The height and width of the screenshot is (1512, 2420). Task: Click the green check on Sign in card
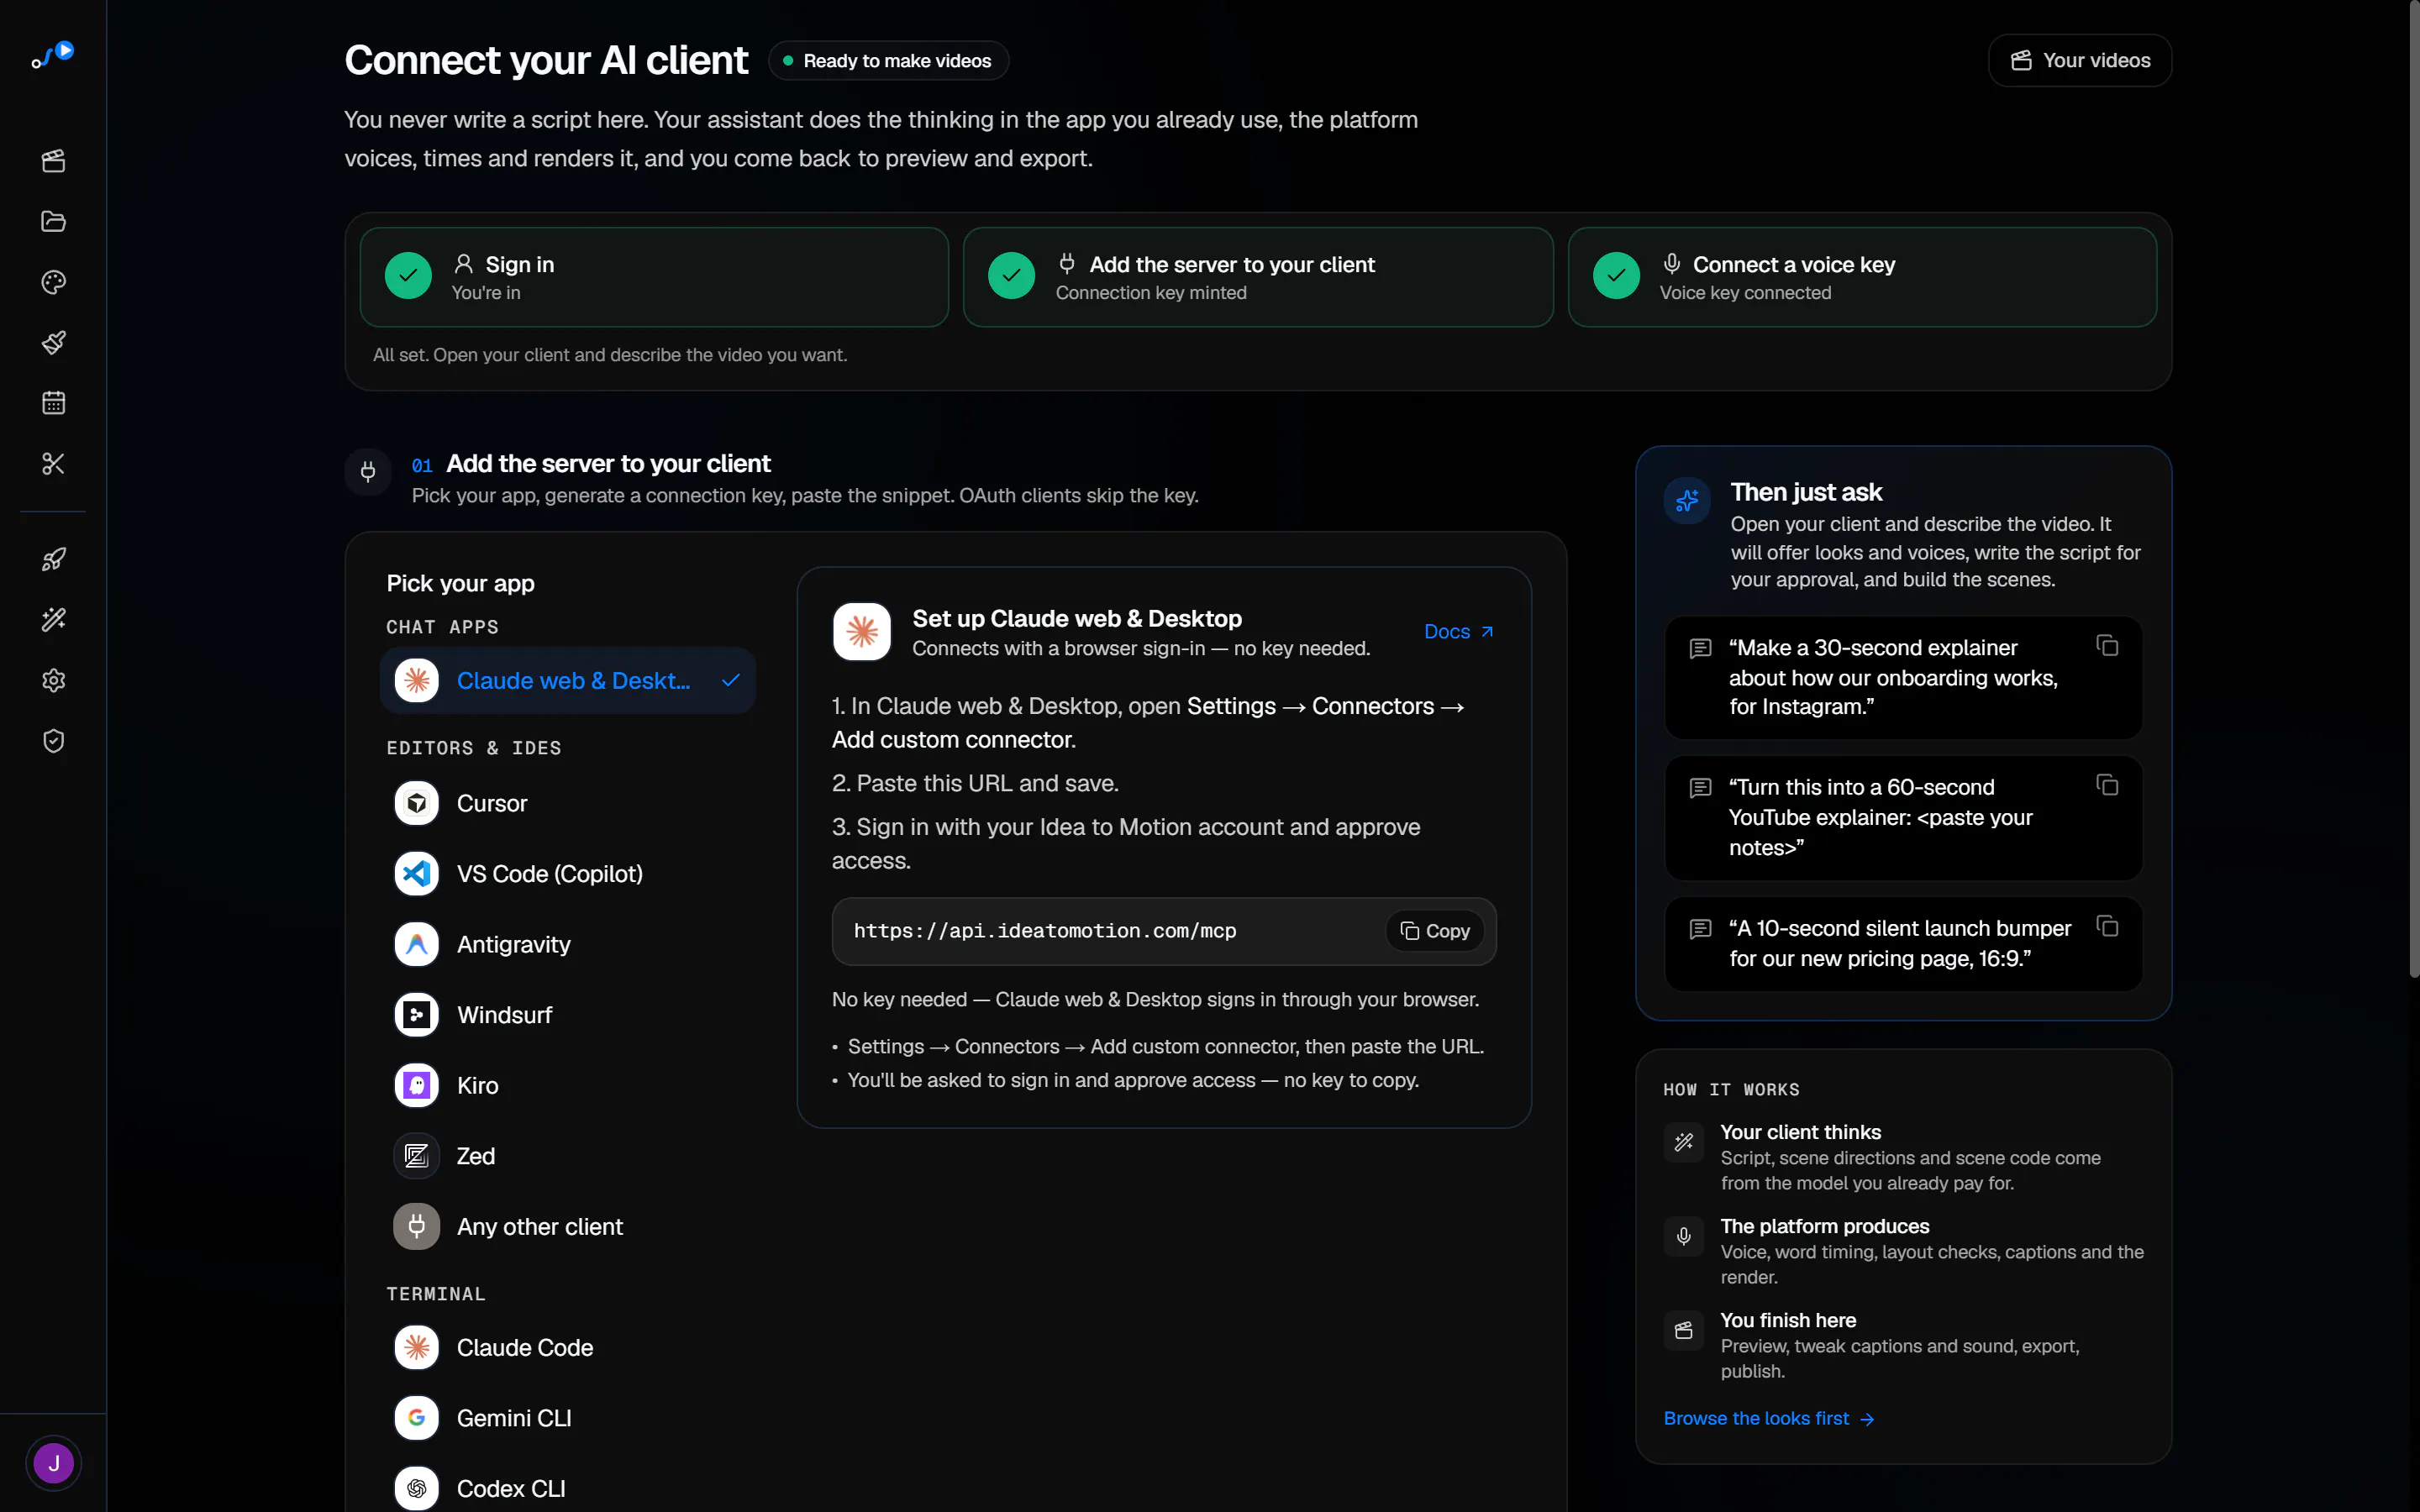click(x=408, y=275)
